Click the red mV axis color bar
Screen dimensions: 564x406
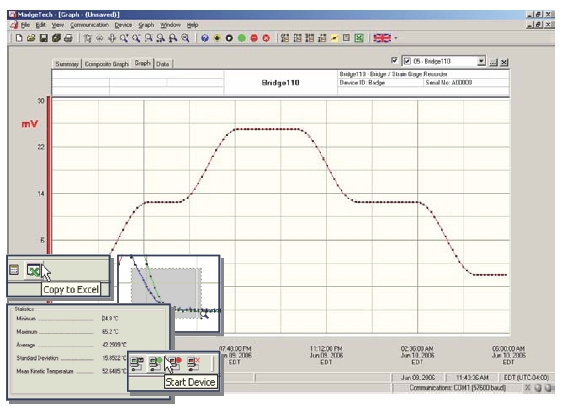49,176
